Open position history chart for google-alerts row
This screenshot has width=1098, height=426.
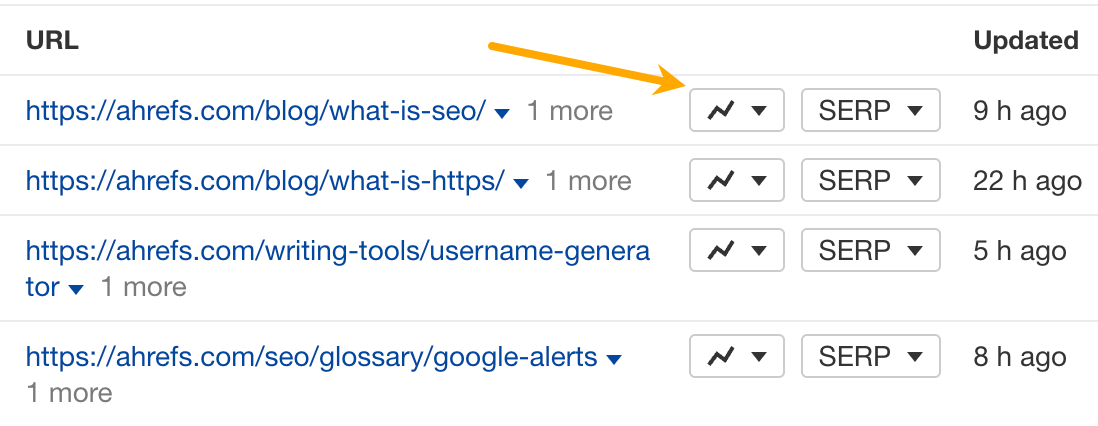[736, 357]
